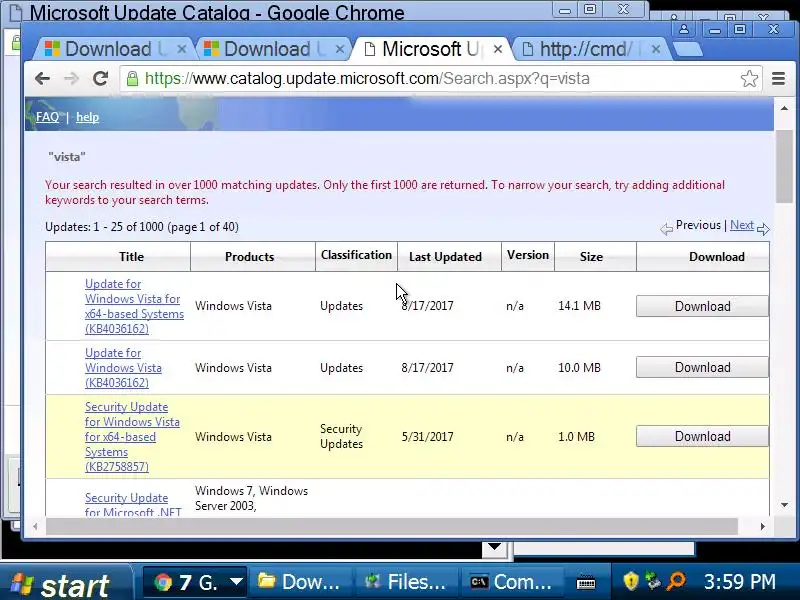Close the Microsoft Update Catalog tab
The width and height of the screenshot is (800, 600).
[x=498, y=49]
